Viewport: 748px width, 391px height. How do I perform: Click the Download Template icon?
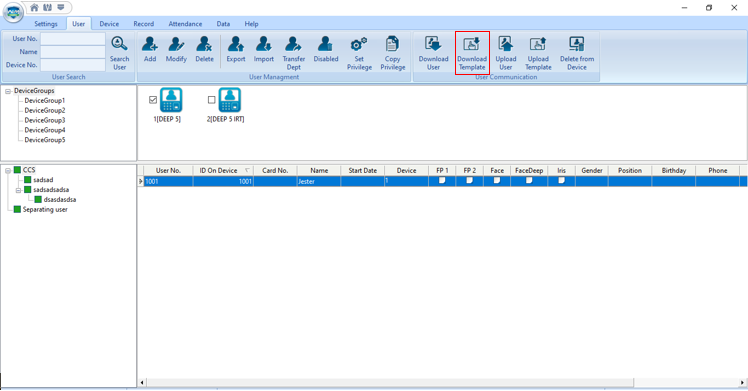point(472,44)
